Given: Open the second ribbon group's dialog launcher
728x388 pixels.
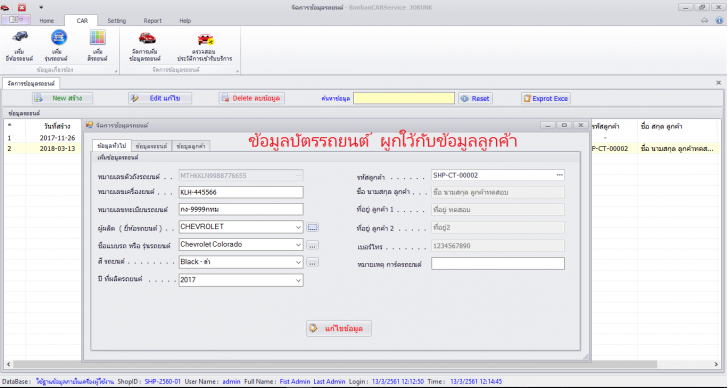Looking at the screenshot, I should (237, 71).
